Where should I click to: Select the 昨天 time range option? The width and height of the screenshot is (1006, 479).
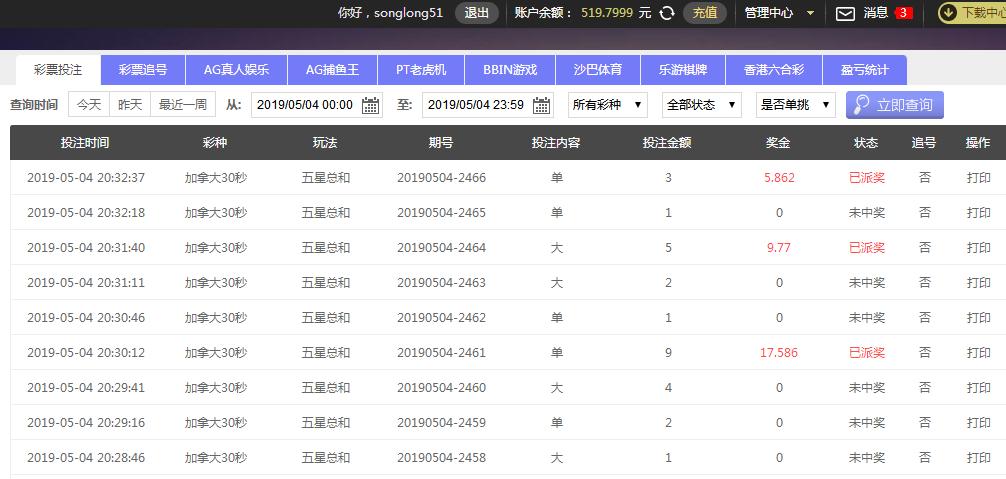pyautogui.click(x=130, y=105)
